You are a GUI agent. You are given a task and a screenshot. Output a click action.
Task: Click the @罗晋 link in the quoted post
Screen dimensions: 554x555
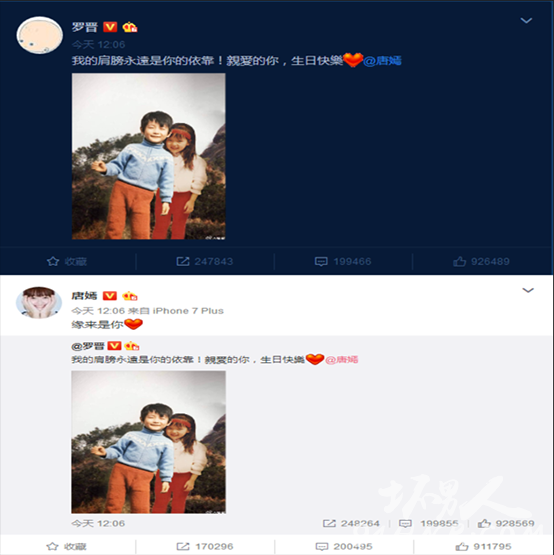(88, 346)
